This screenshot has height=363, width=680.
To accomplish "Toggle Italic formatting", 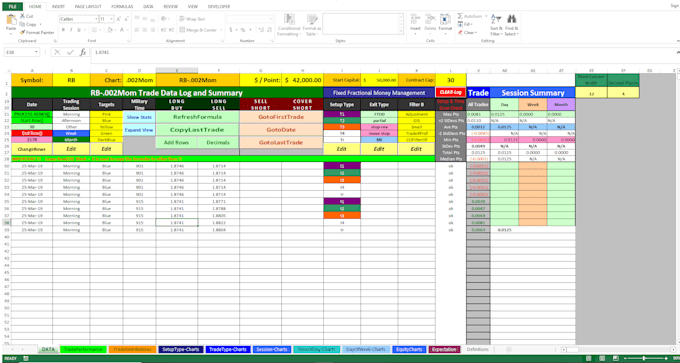I will click(x=70, y=30).
